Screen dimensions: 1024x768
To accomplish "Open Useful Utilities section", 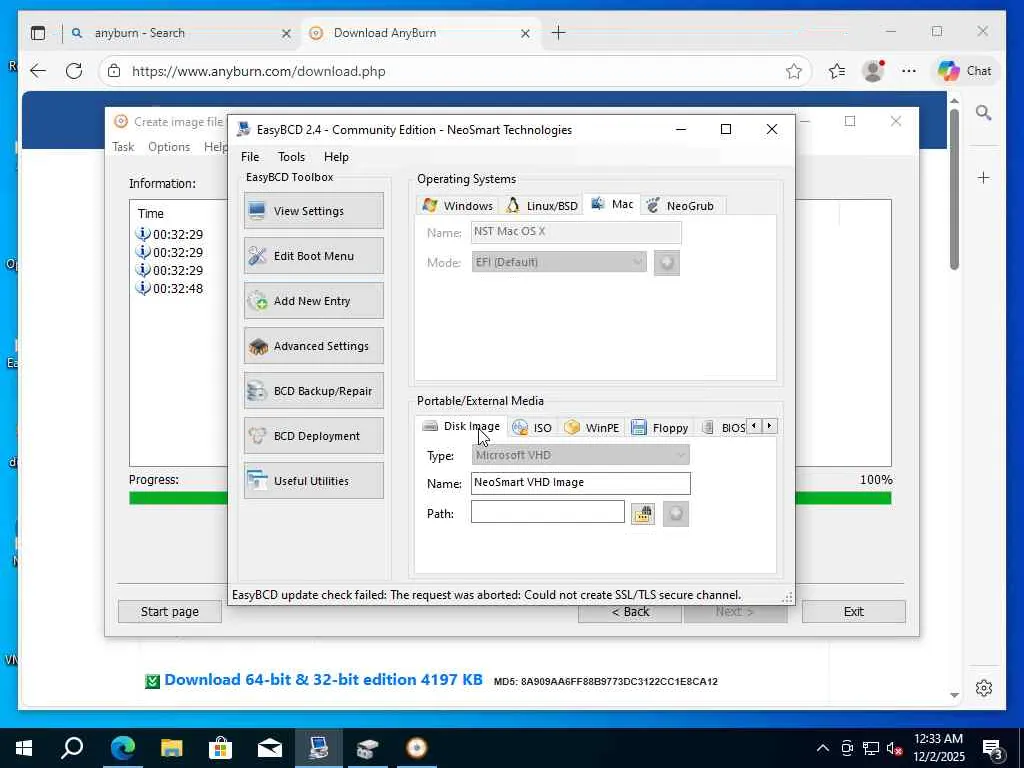I will point(313,481).
